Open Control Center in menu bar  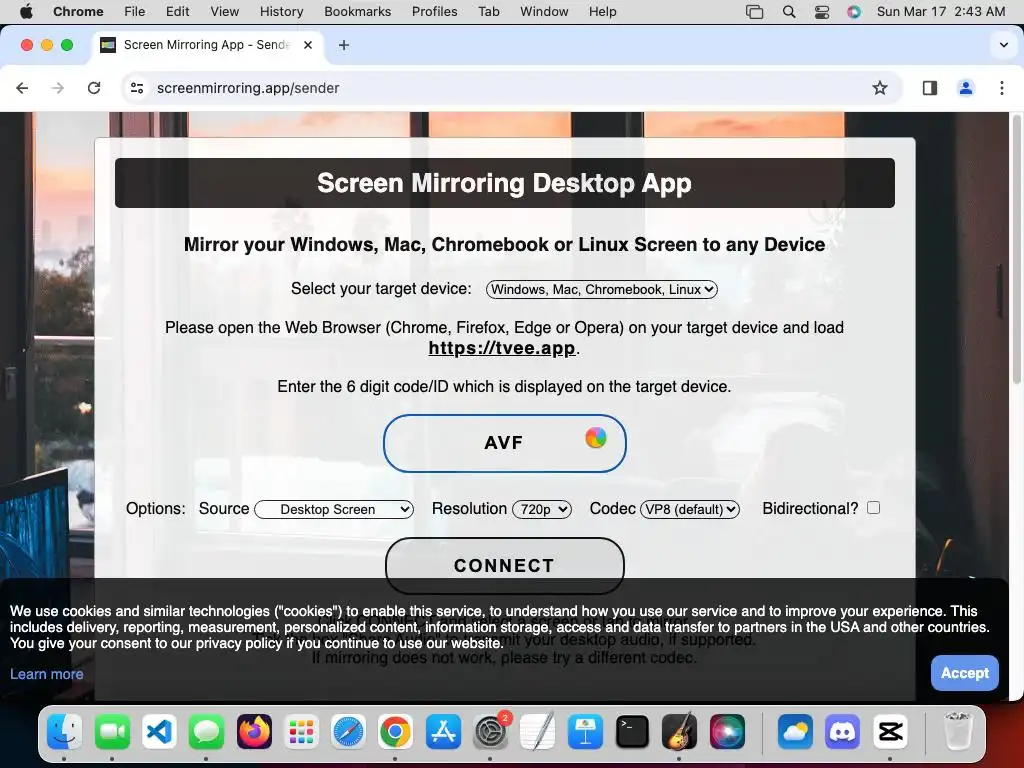pyautogui.click(x=822, y=12)
